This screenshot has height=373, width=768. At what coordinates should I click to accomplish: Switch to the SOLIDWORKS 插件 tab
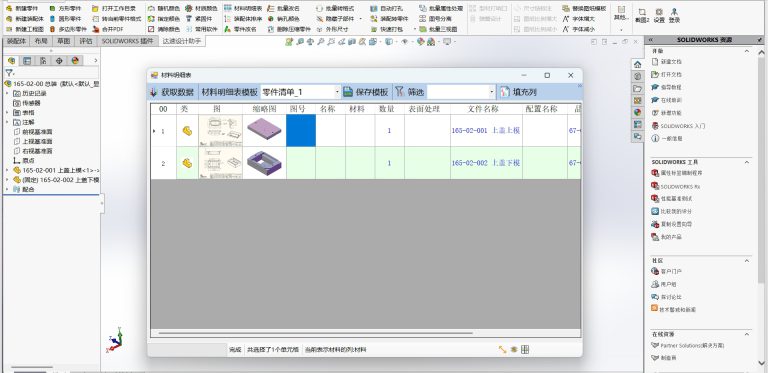point(127,42)
